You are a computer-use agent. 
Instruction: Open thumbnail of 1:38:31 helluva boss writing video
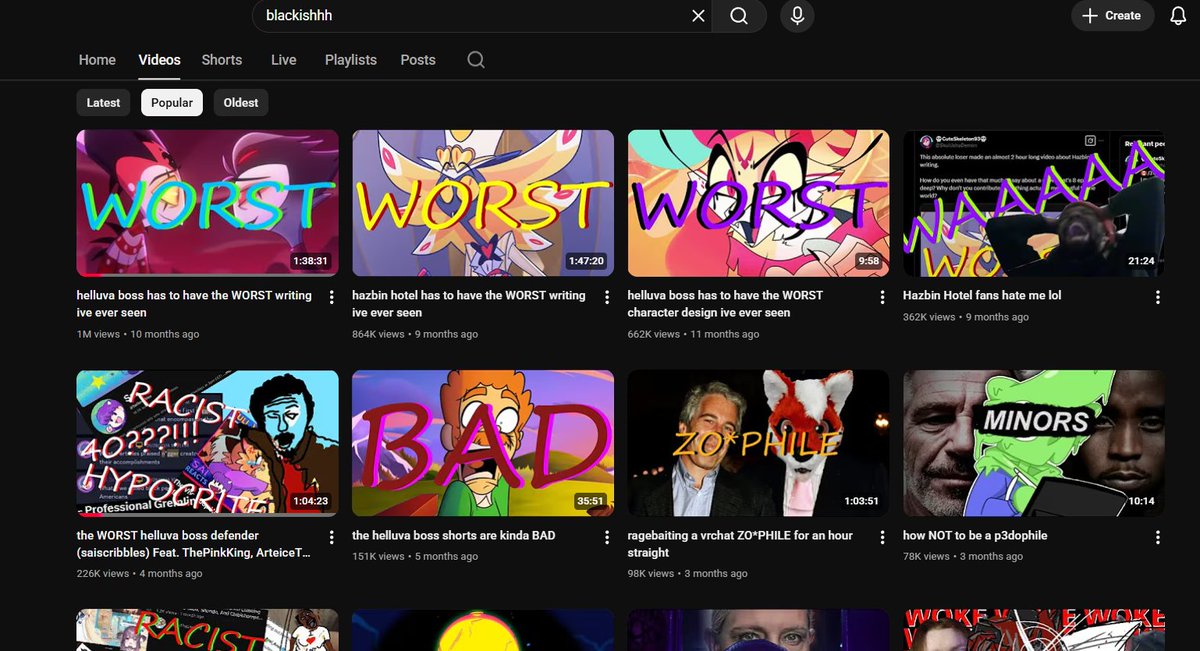[208, 203]
